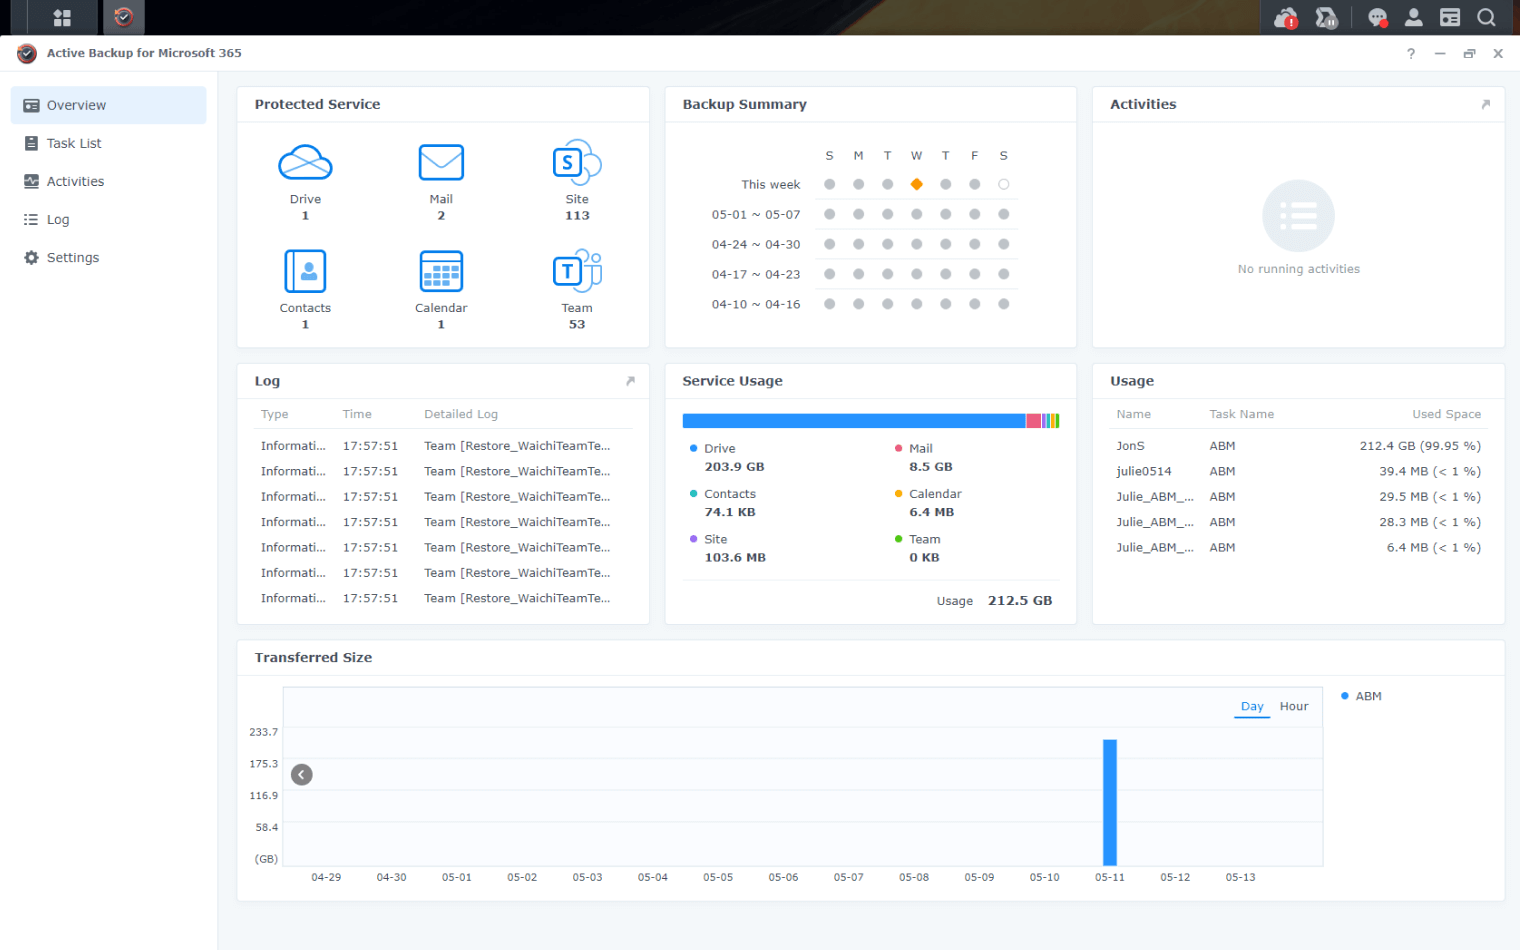Click the Activities panel pop-out arrow
Image resolution: width=1520 pixels, height=950 pixels.
(x=1486, y=103)
